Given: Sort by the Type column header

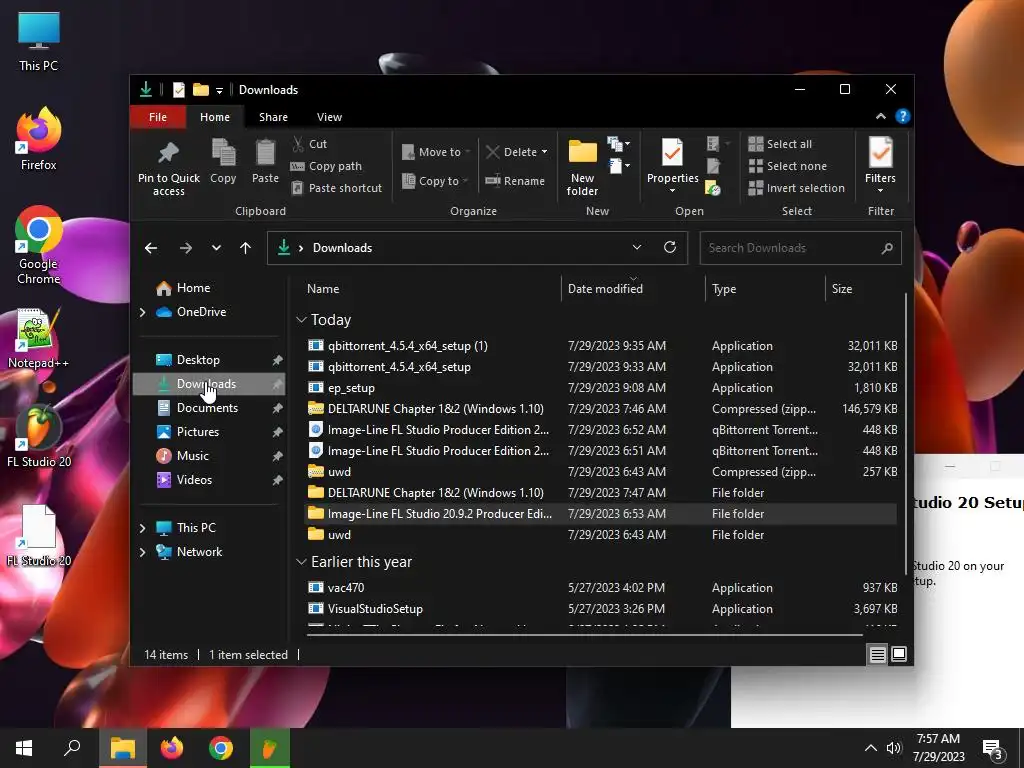Looking at the screenshot, I should tap(724, 289).
